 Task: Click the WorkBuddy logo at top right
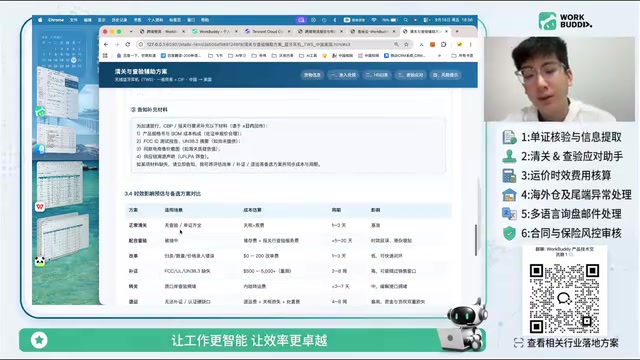click(565, 21)
